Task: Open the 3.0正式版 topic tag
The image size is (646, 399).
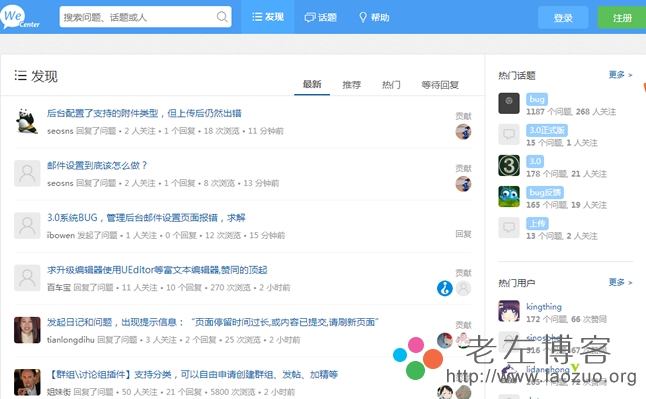Action: (x=547, y=130)
